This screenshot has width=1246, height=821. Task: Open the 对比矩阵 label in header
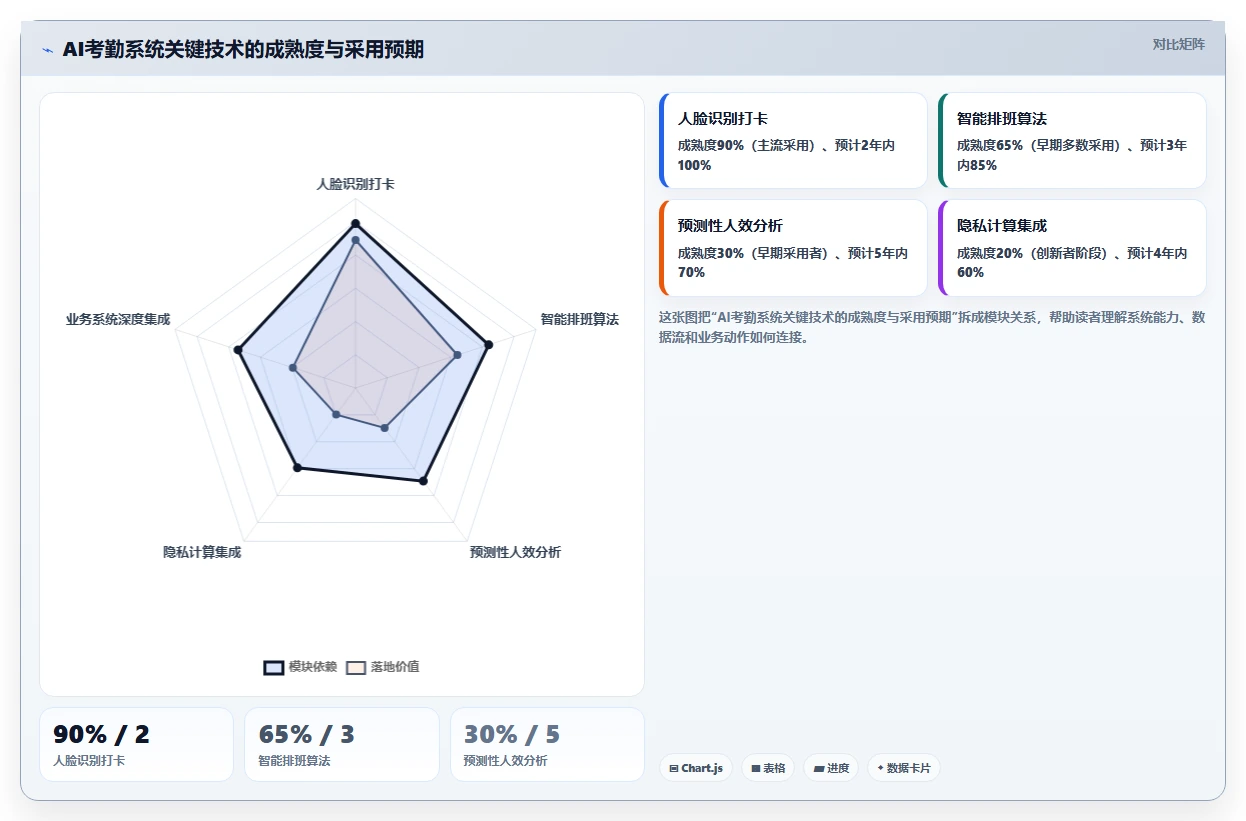point(1178,44)
